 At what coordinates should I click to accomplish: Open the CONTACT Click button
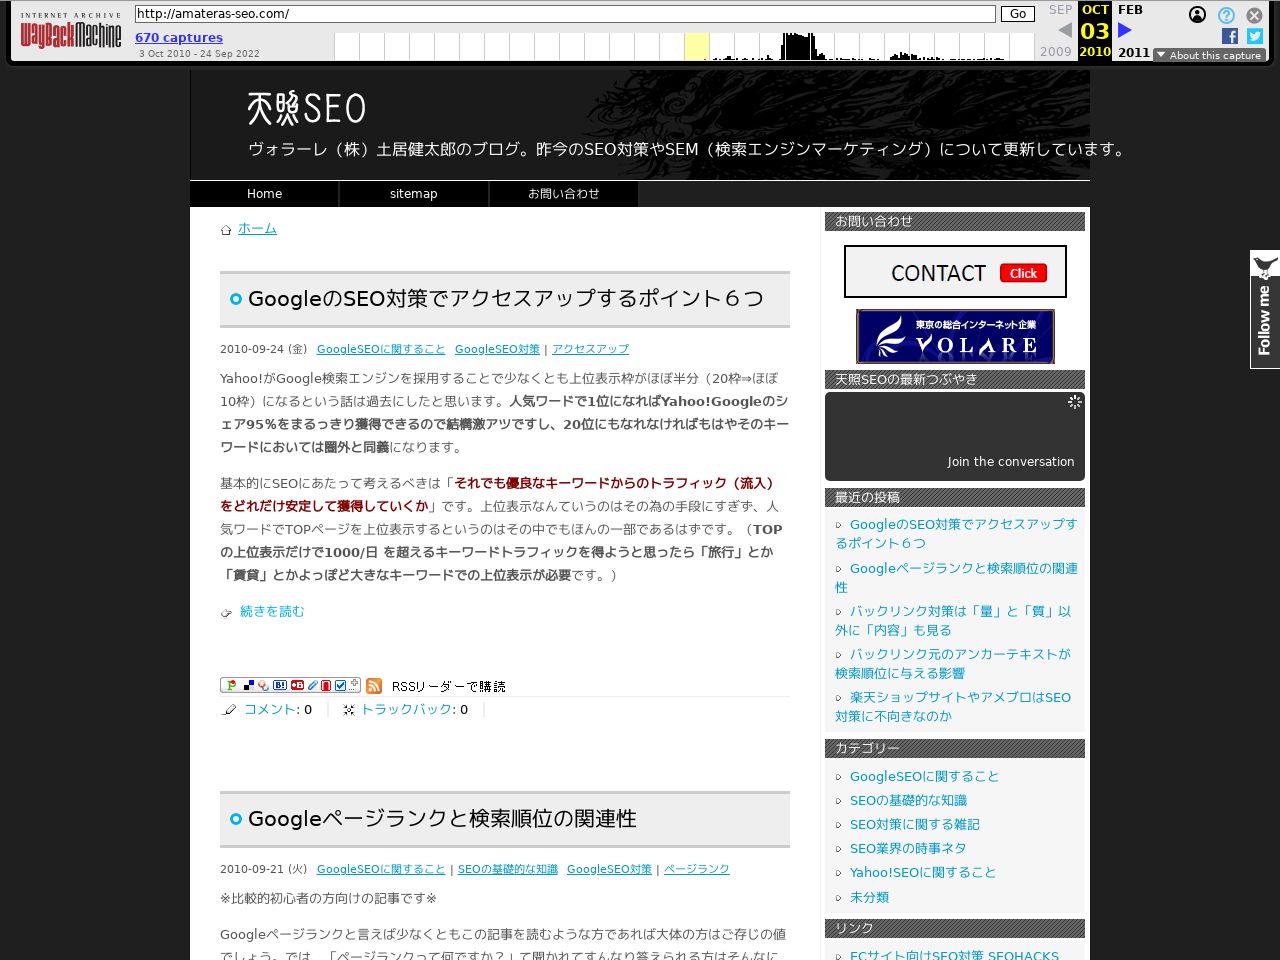point(954,271)
